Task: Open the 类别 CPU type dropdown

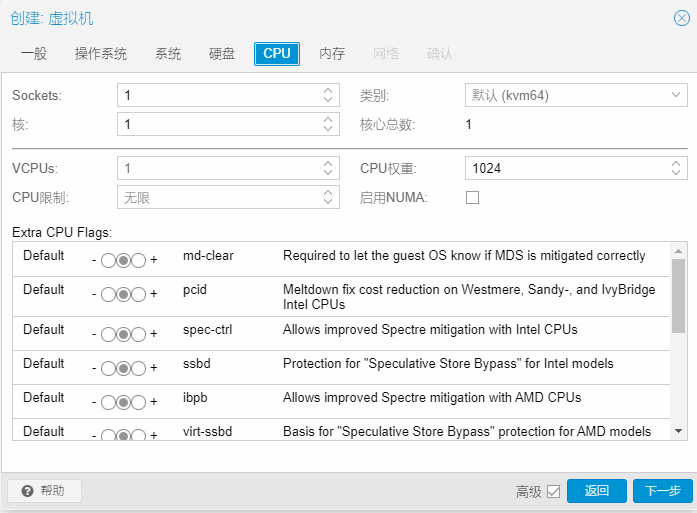Action: pos(576,95)
